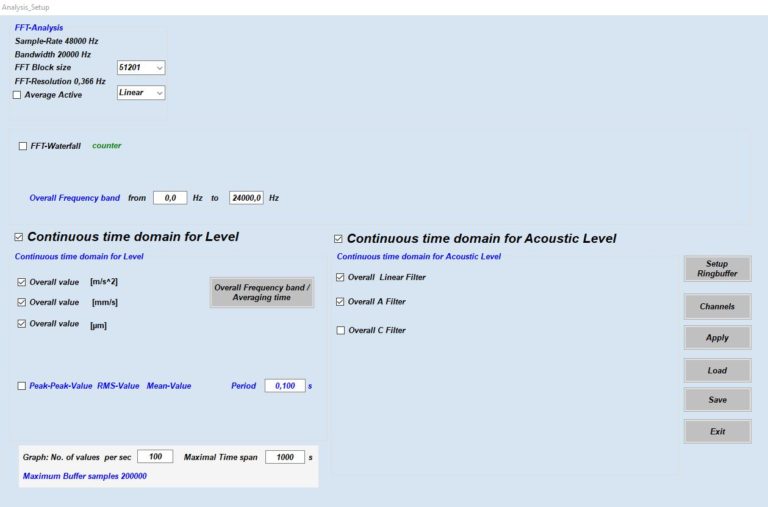This screenshot has width=768, height=507.
Task: Enable the FFT-Waterfall checkbox
Action: tap(23, 146)
